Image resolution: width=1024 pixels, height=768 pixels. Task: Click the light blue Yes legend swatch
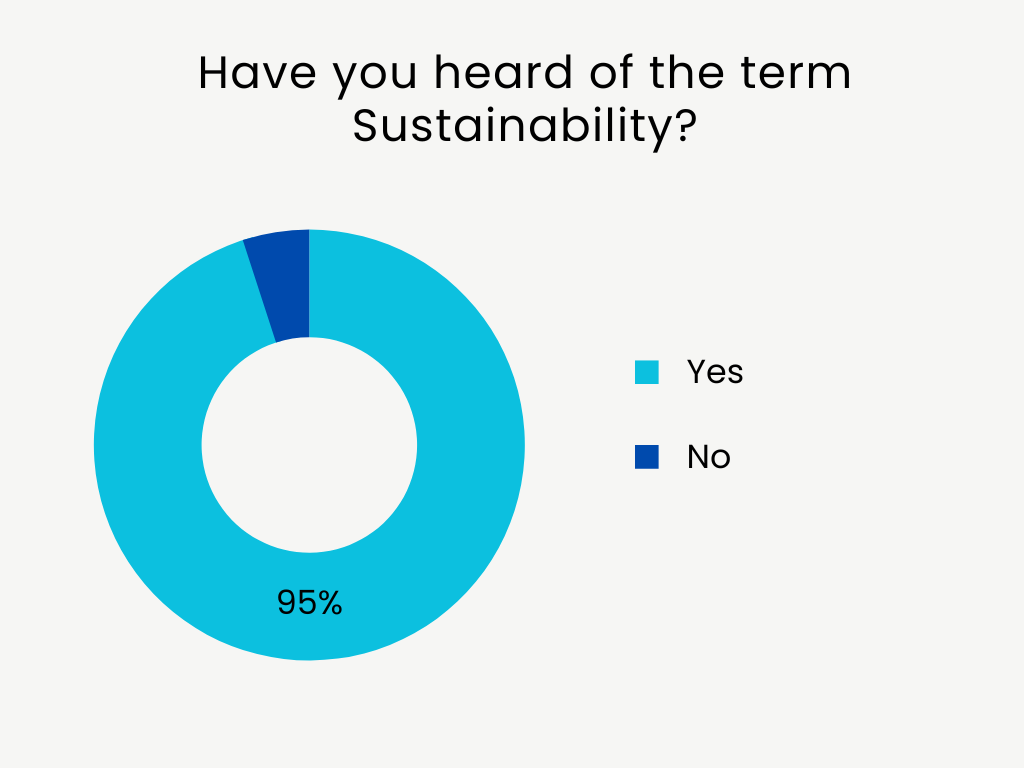[647, 372]
